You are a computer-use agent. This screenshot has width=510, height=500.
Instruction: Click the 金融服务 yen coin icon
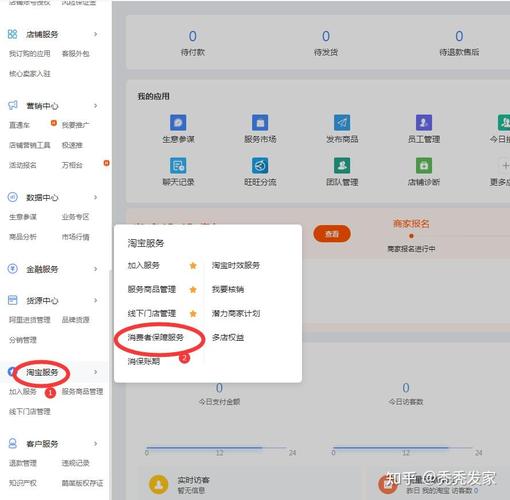click(x=13, y=269)
